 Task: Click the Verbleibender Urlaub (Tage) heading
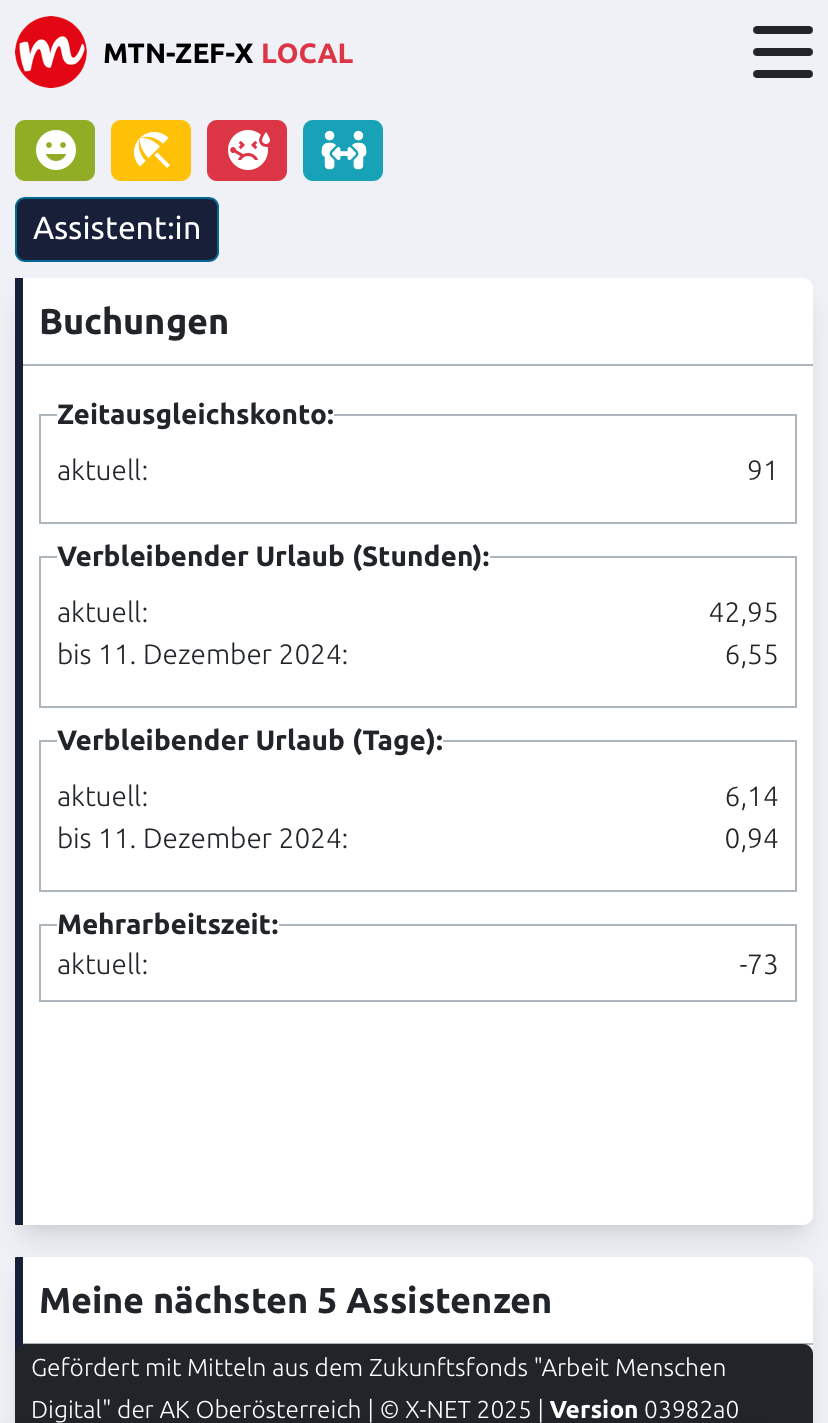point(250,741)
